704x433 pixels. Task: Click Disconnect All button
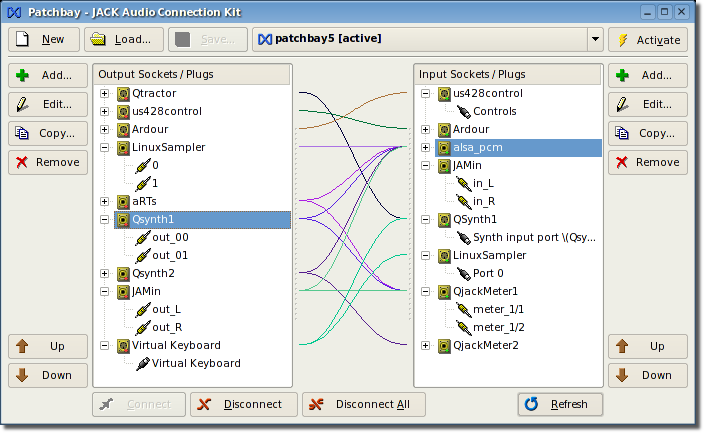(x=364, y=404)
